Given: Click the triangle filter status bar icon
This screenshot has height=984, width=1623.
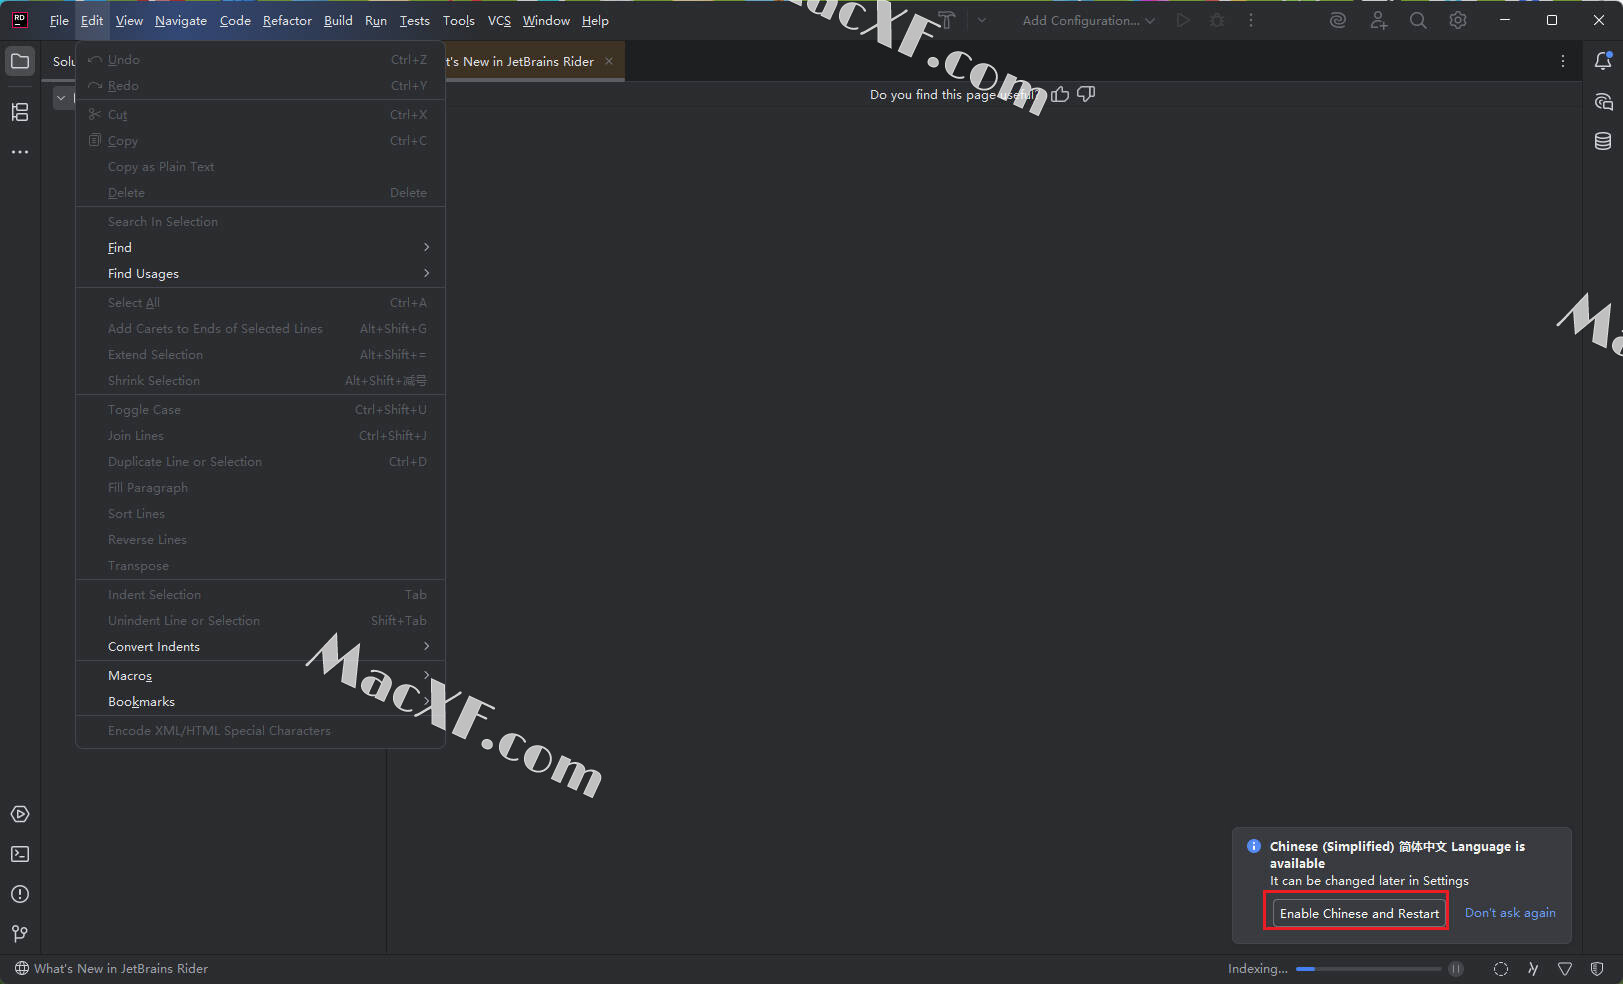Looking at the screenshot, I should click(x=1565, y=969).
